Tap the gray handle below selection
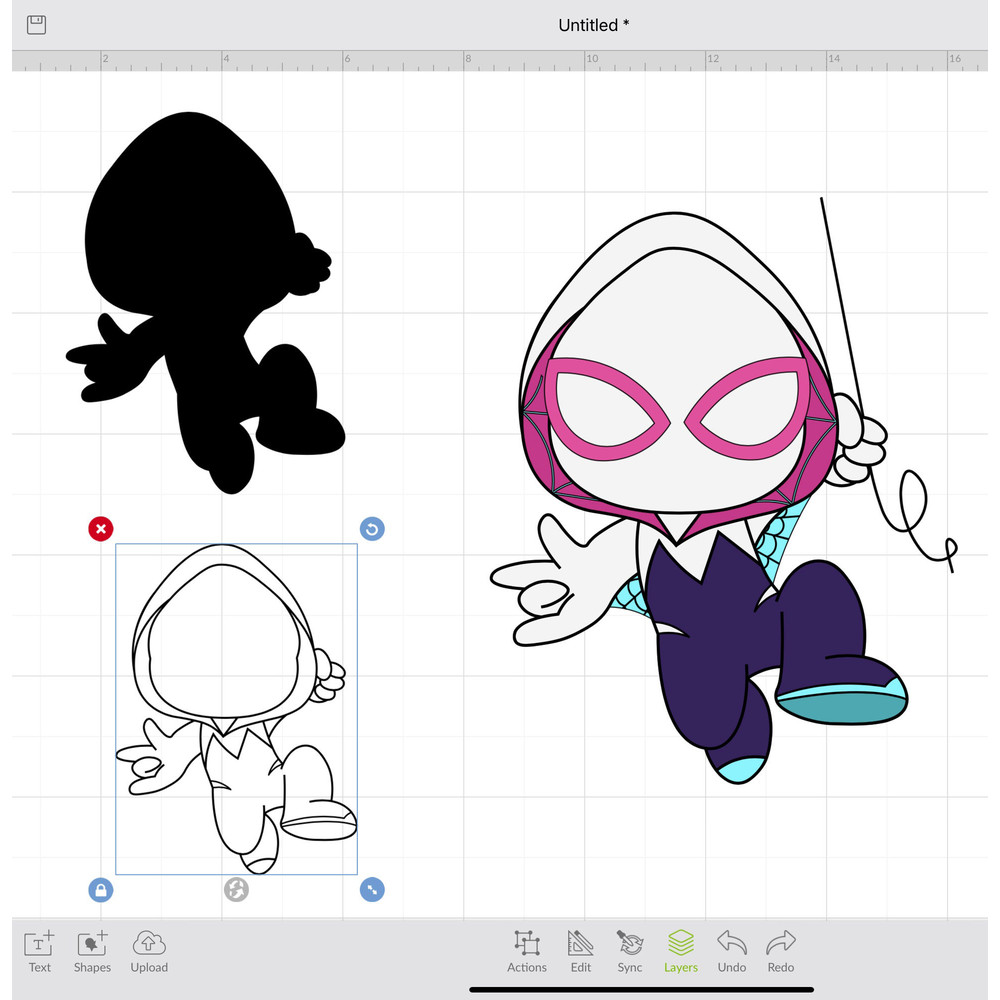The height and width of the screenshot is (1000, 1000). click(236, 889)
